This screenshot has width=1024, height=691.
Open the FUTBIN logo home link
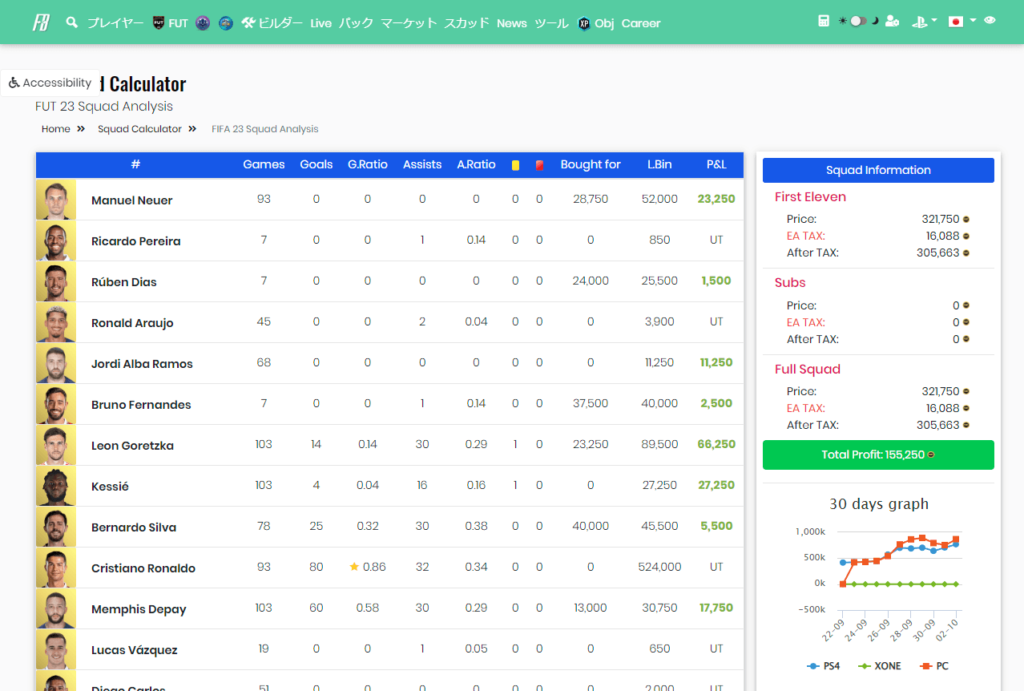tap(41, 23)
